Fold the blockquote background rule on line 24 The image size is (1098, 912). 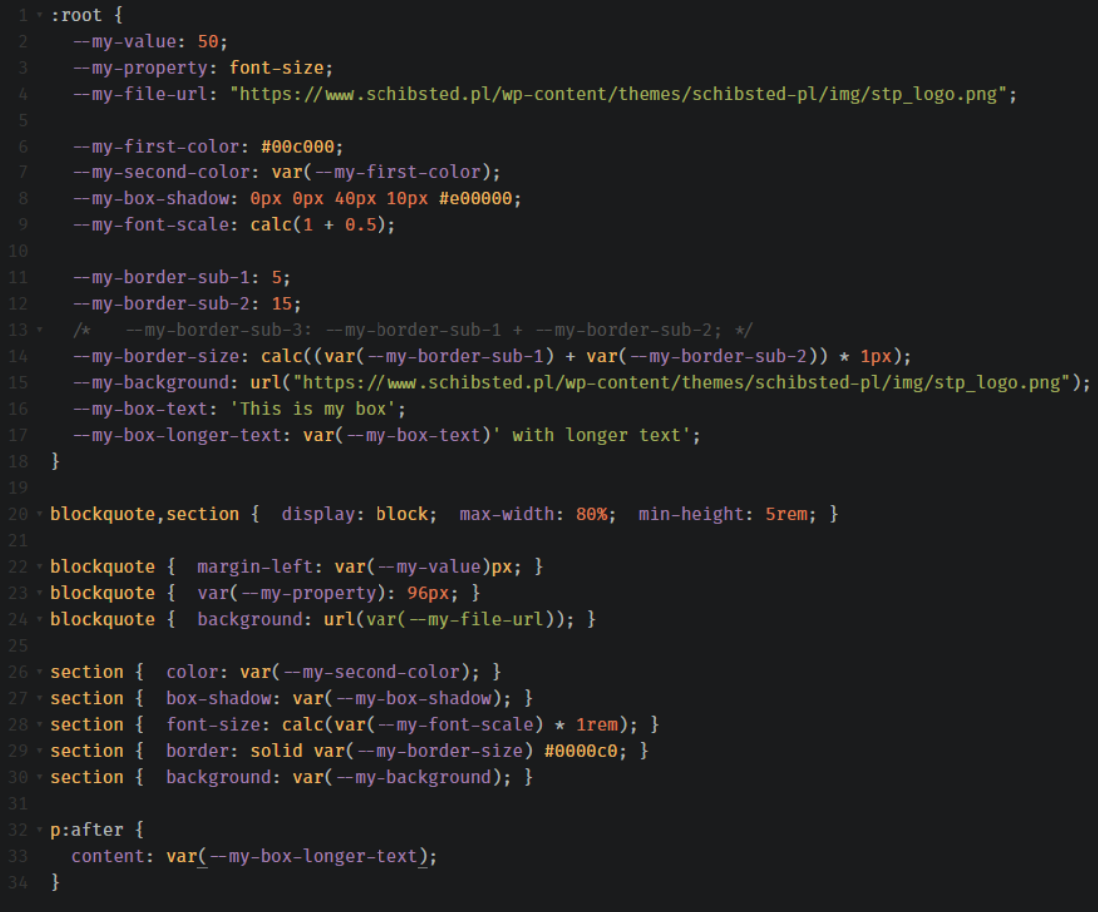click(39, 619)
